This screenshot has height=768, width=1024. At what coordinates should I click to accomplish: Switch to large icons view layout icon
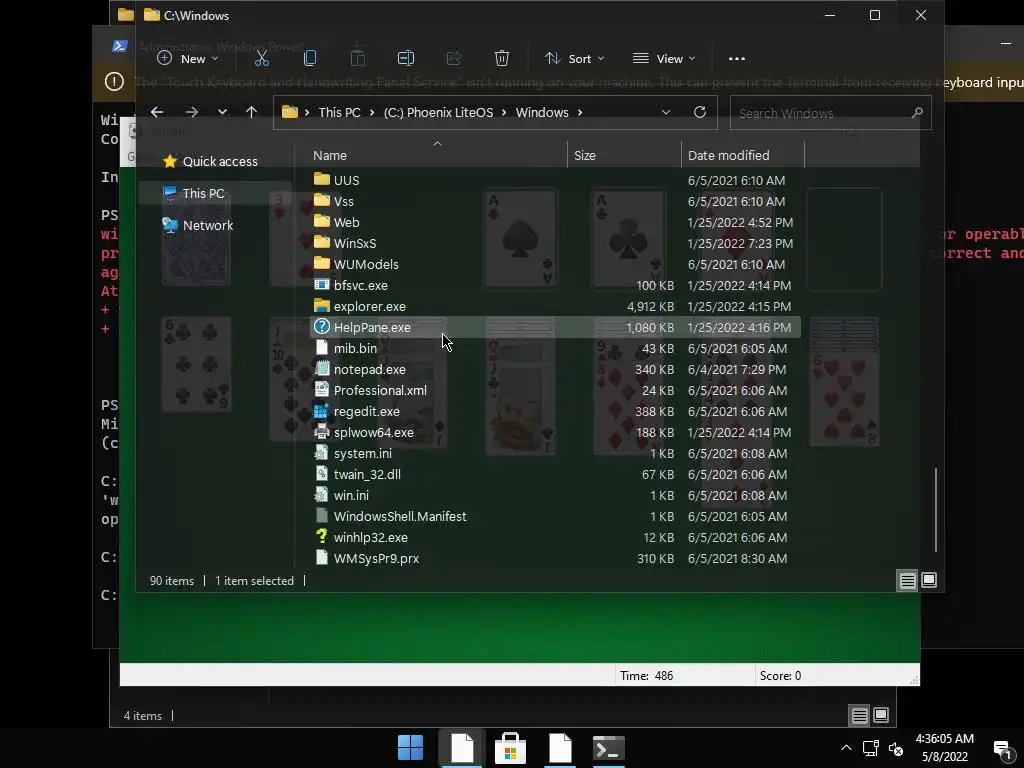point(929,580)
